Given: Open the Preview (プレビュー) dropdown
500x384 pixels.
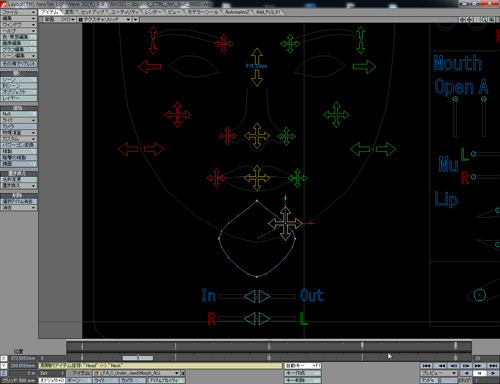Looking at the screenshot, I should tap(439, 373).
